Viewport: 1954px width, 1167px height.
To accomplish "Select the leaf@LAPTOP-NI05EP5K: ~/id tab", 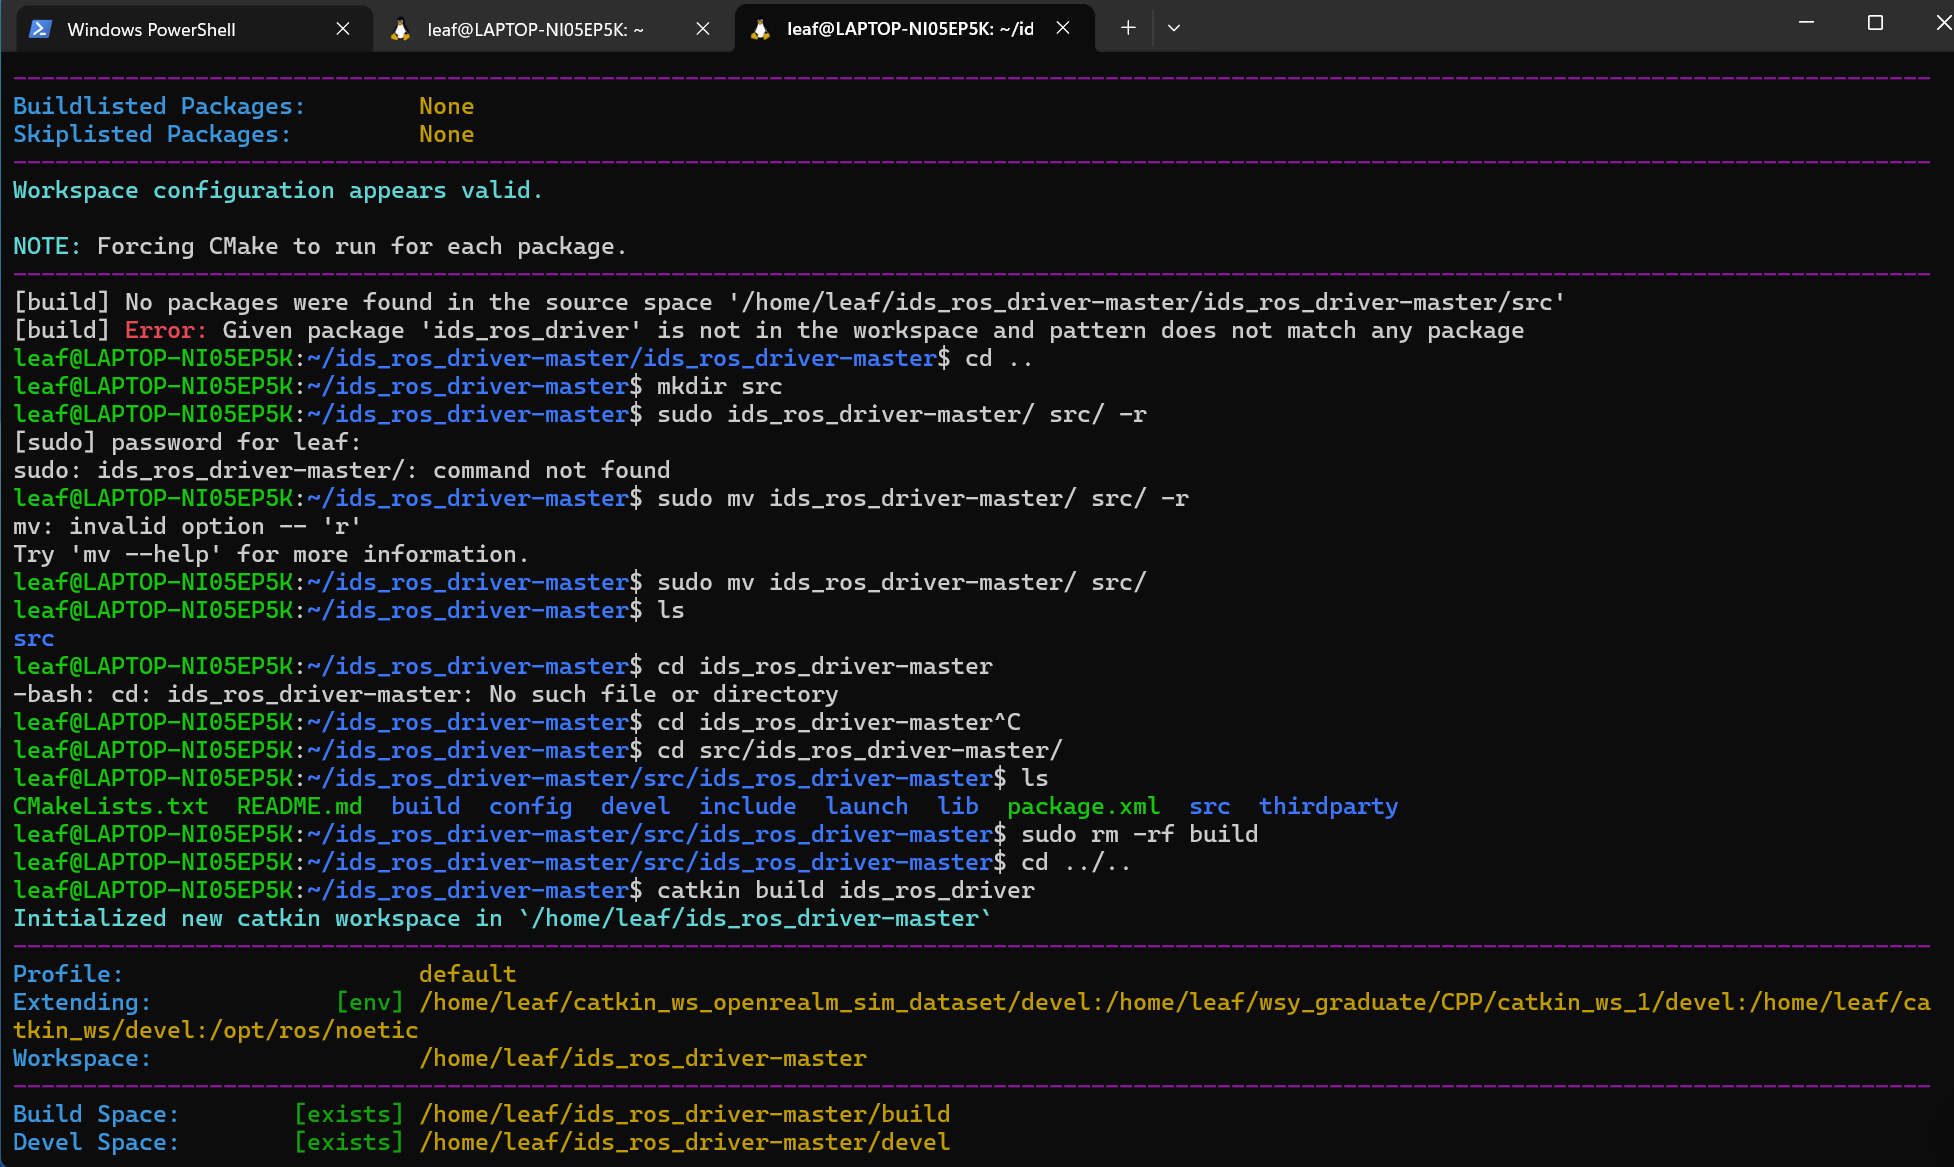I will [x=909, y=29].
